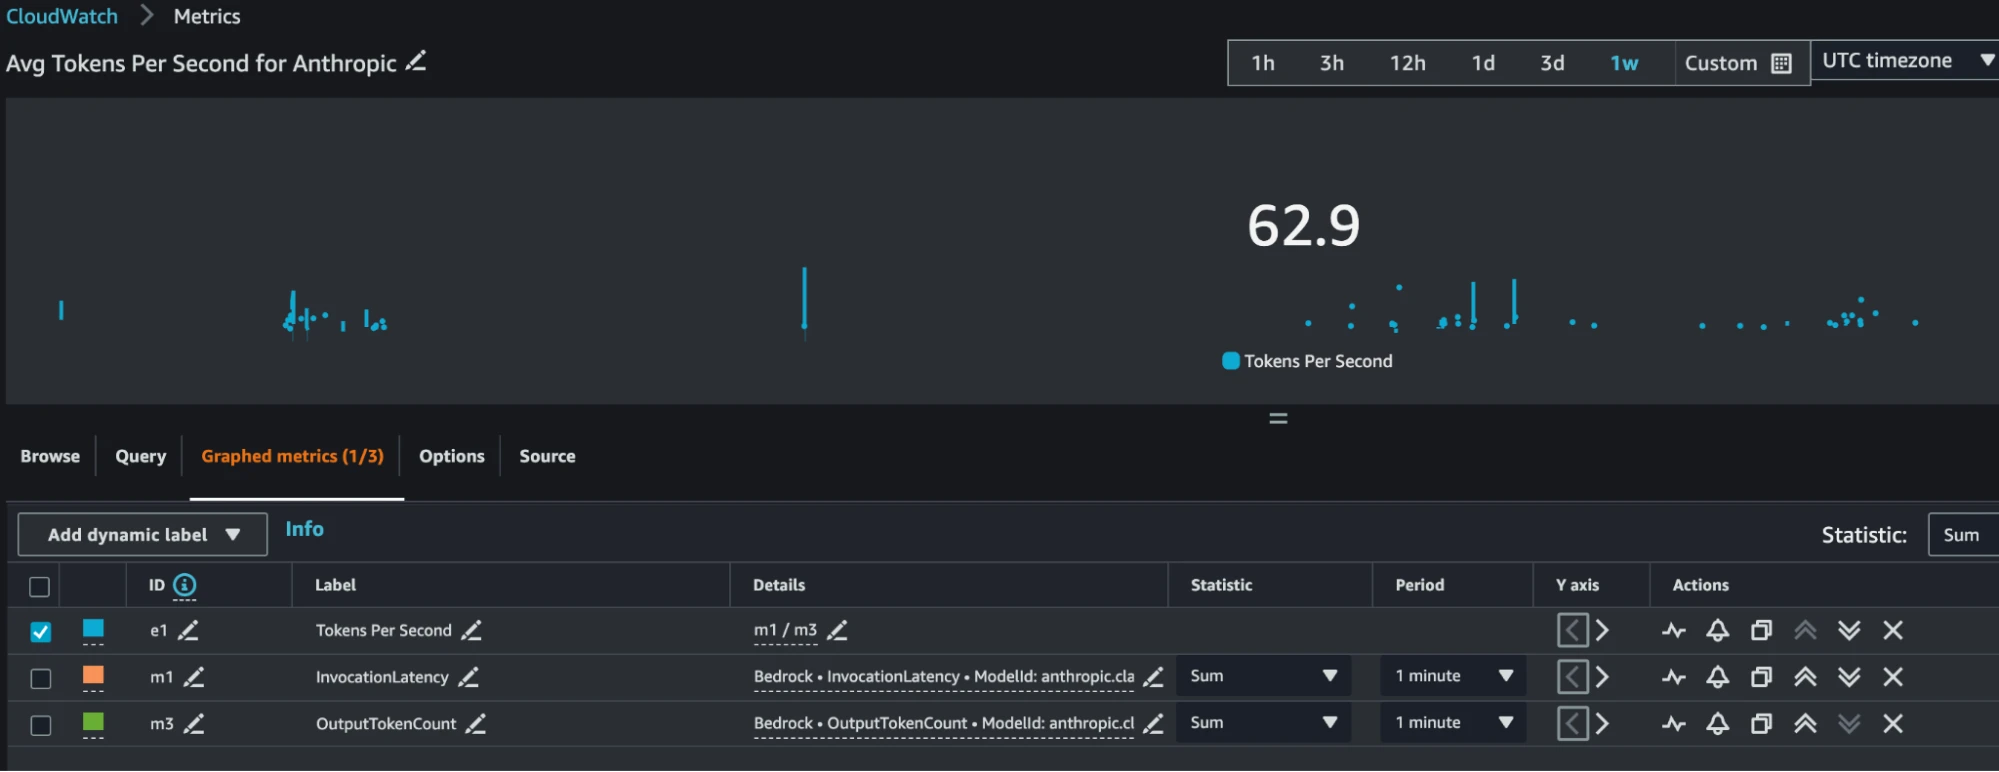Edit the Tokens Per Second label
Viewport: 1999px width, 772px height.
pos(472,630)
